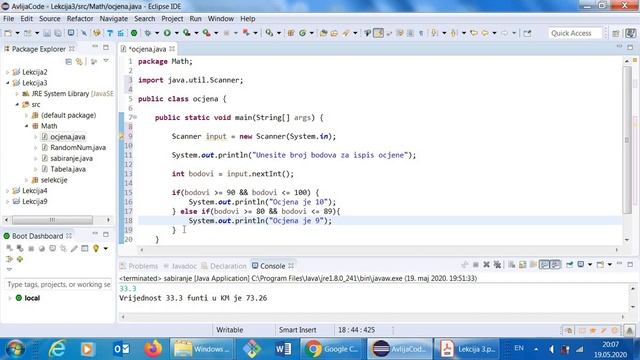The image size is (640, 360).
Task: Click the Windows Start button
Action: pos(15,349)
